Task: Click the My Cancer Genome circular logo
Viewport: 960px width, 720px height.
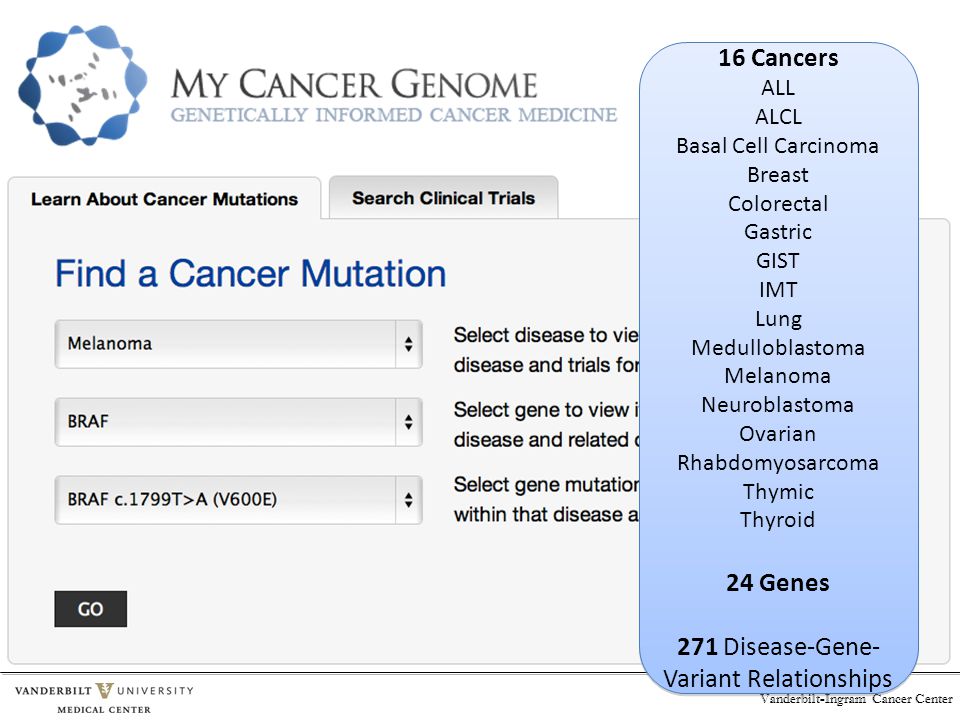Action: point(83,85)
